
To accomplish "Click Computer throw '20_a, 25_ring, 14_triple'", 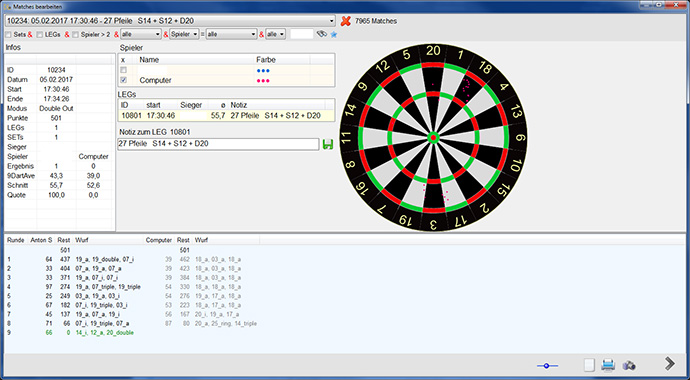I will pyautogui.click(x=225, y=324).
